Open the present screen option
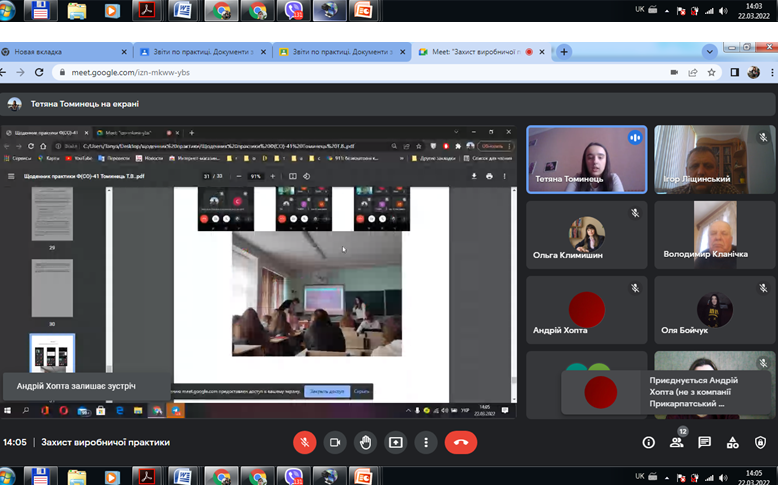The width and height of the screenshot is (778, 485). pyautogui.click(x=395, y=442)
